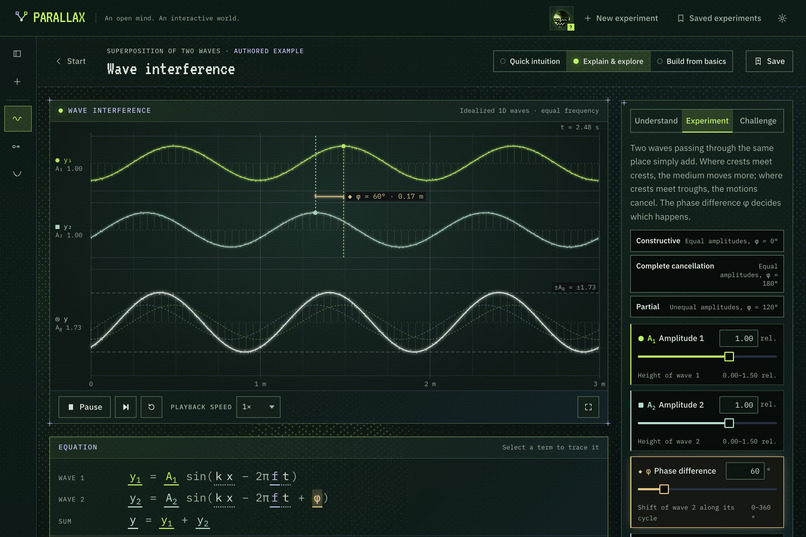Select the y term in Sum equation
Screen dimensions: 806x537
(x=133, y=521)
